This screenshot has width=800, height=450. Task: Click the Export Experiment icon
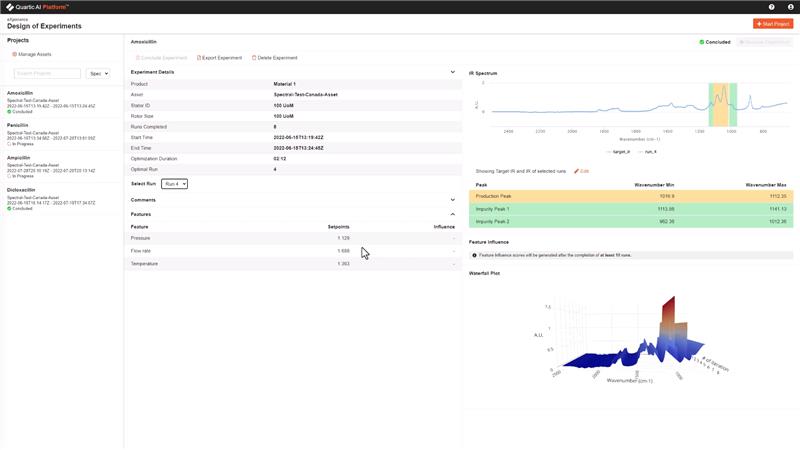coord(200,58)
